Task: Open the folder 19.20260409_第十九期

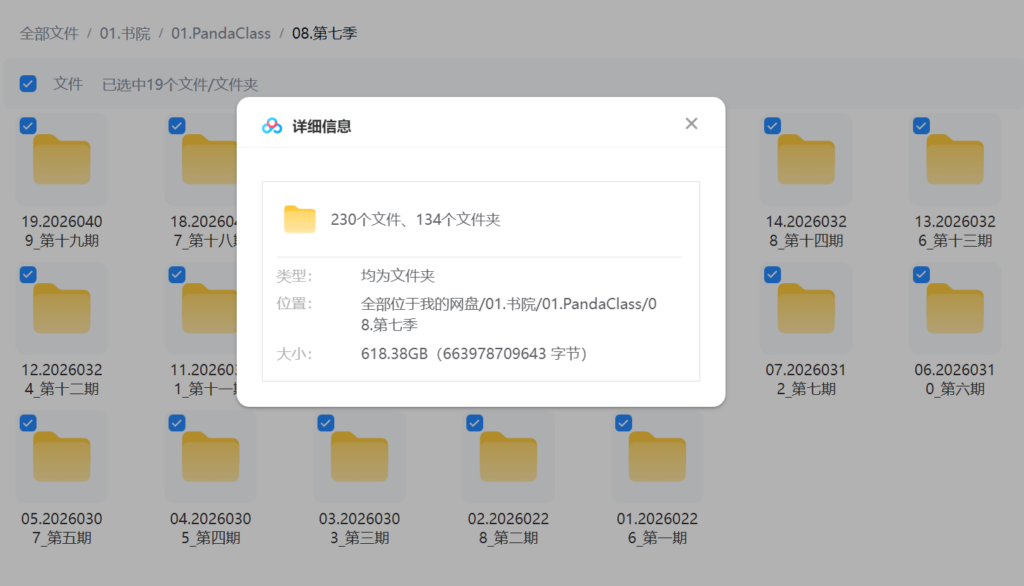Action: (x=61, y=160)
